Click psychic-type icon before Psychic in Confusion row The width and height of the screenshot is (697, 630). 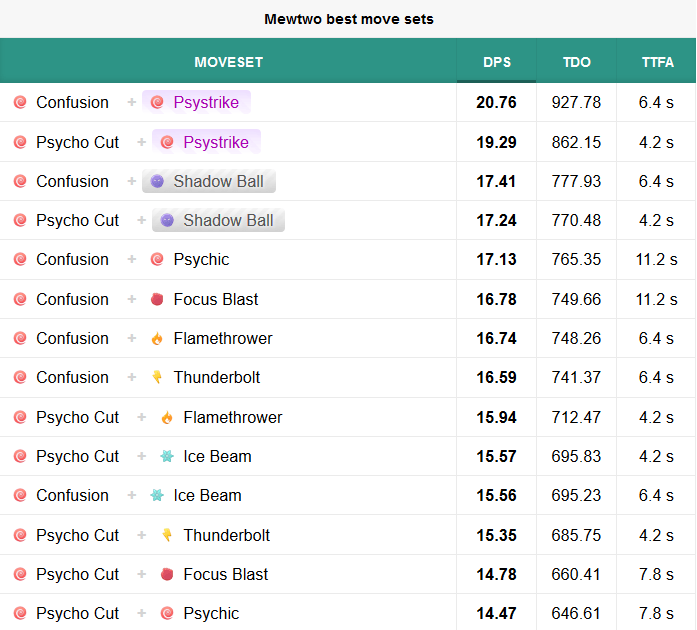point(157,260)
